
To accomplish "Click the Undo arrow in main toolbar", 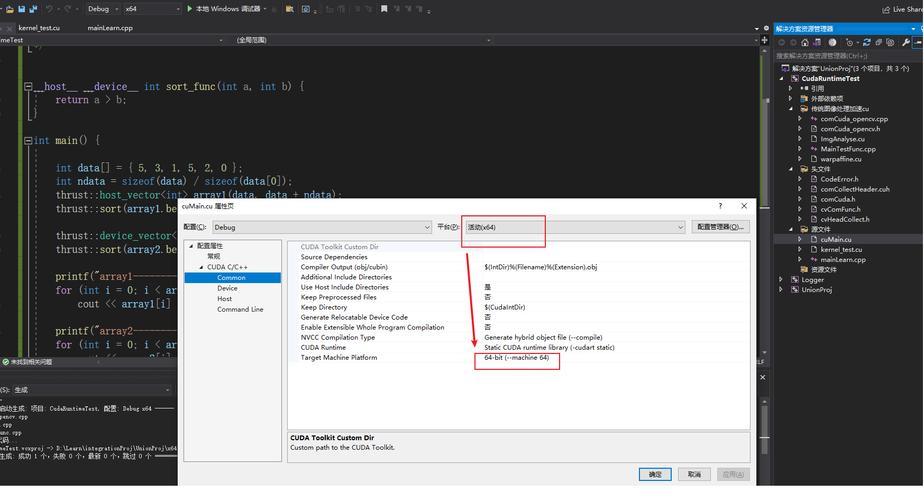I will [x=50, y=9].
